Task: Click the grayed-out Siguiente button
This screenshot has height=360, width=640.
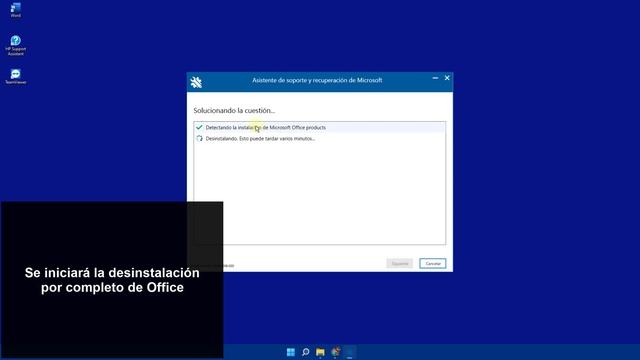Action: (x=400, y=263)
